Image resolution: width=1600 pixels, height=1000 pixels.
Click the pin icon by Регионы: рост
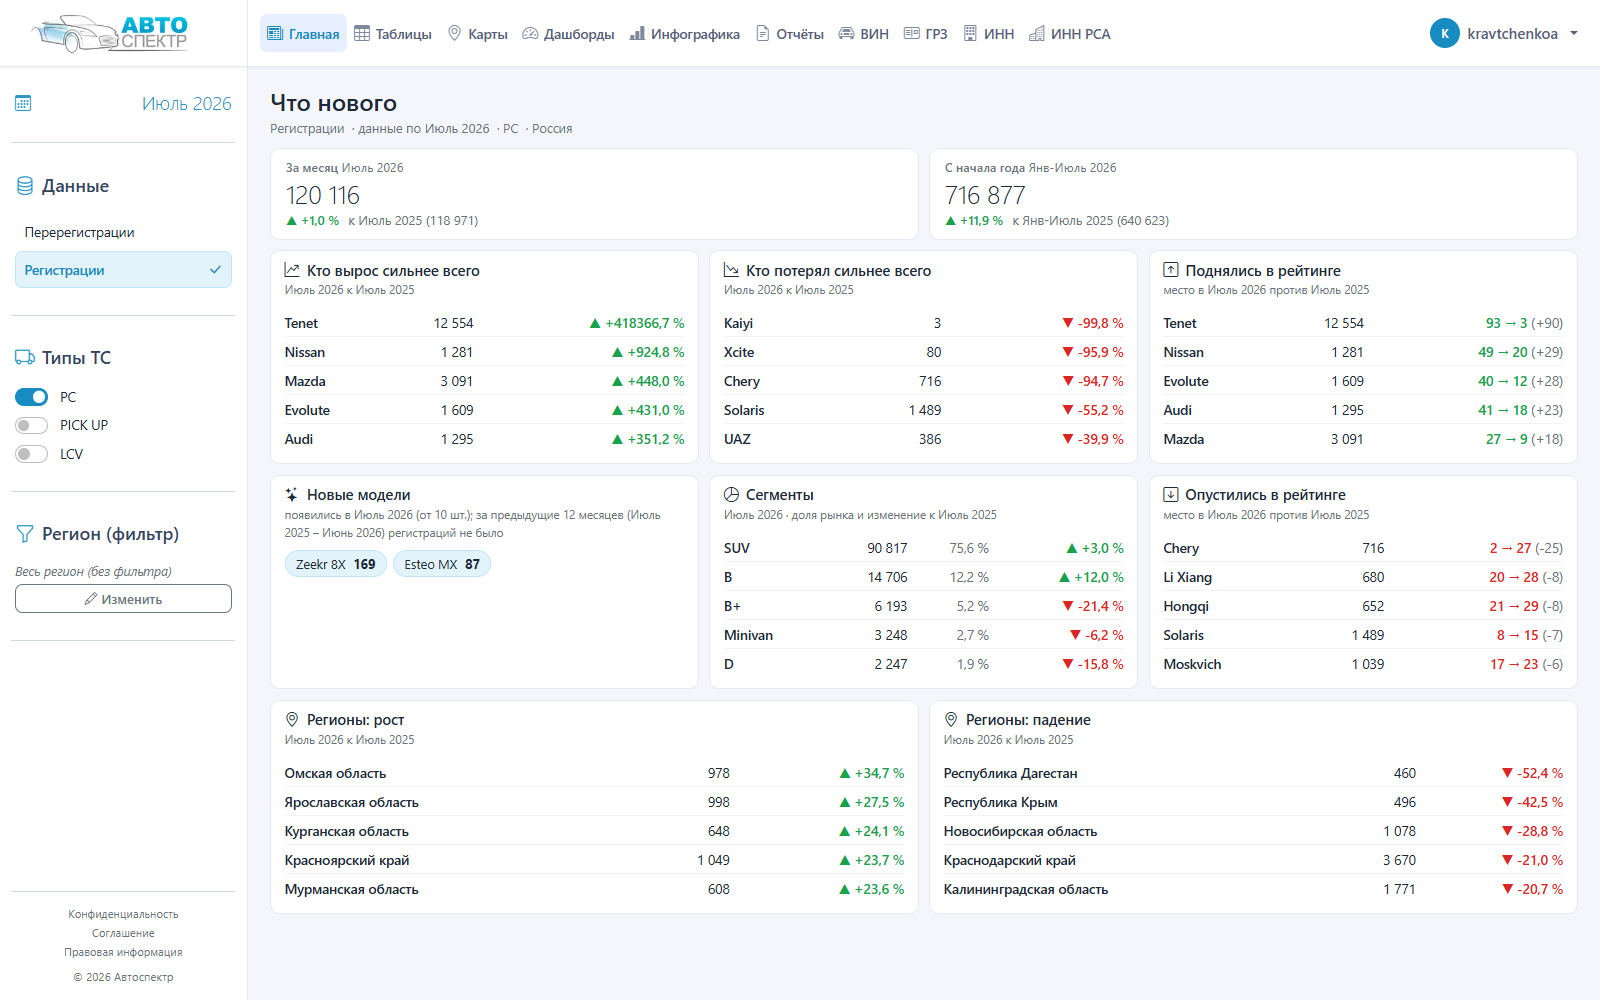point(292,719)
